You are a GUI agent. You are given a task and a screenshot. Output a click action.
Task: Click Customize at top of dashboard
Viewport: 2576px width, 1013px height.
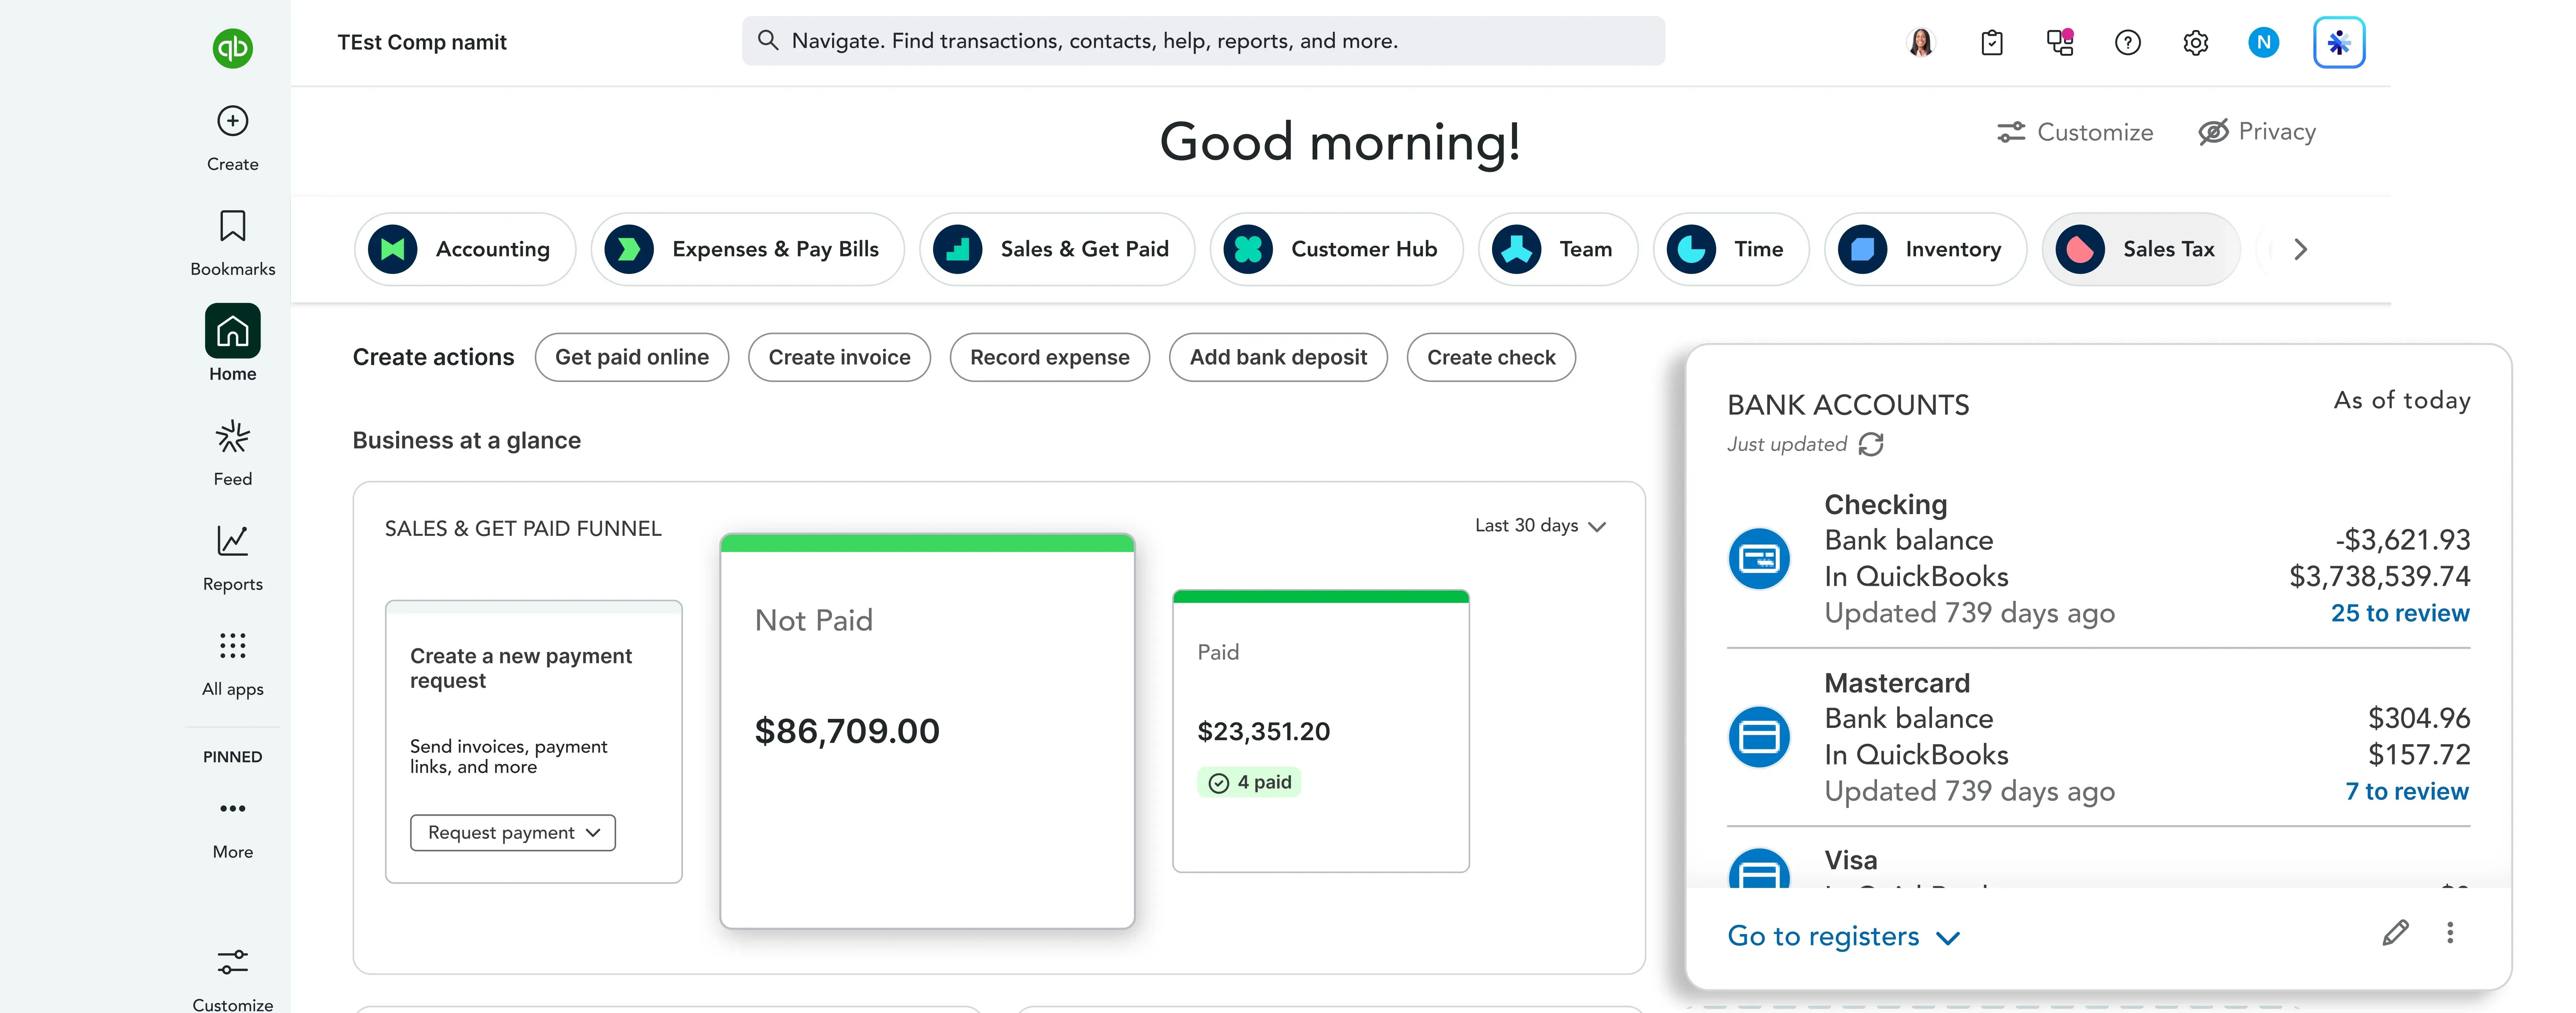tap(2075, 132)
